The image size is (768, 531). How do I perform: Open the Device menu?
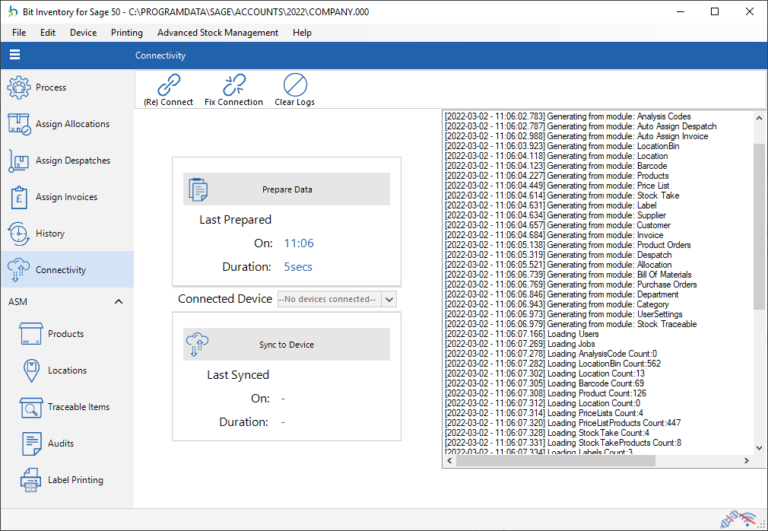tap(83, 33)
